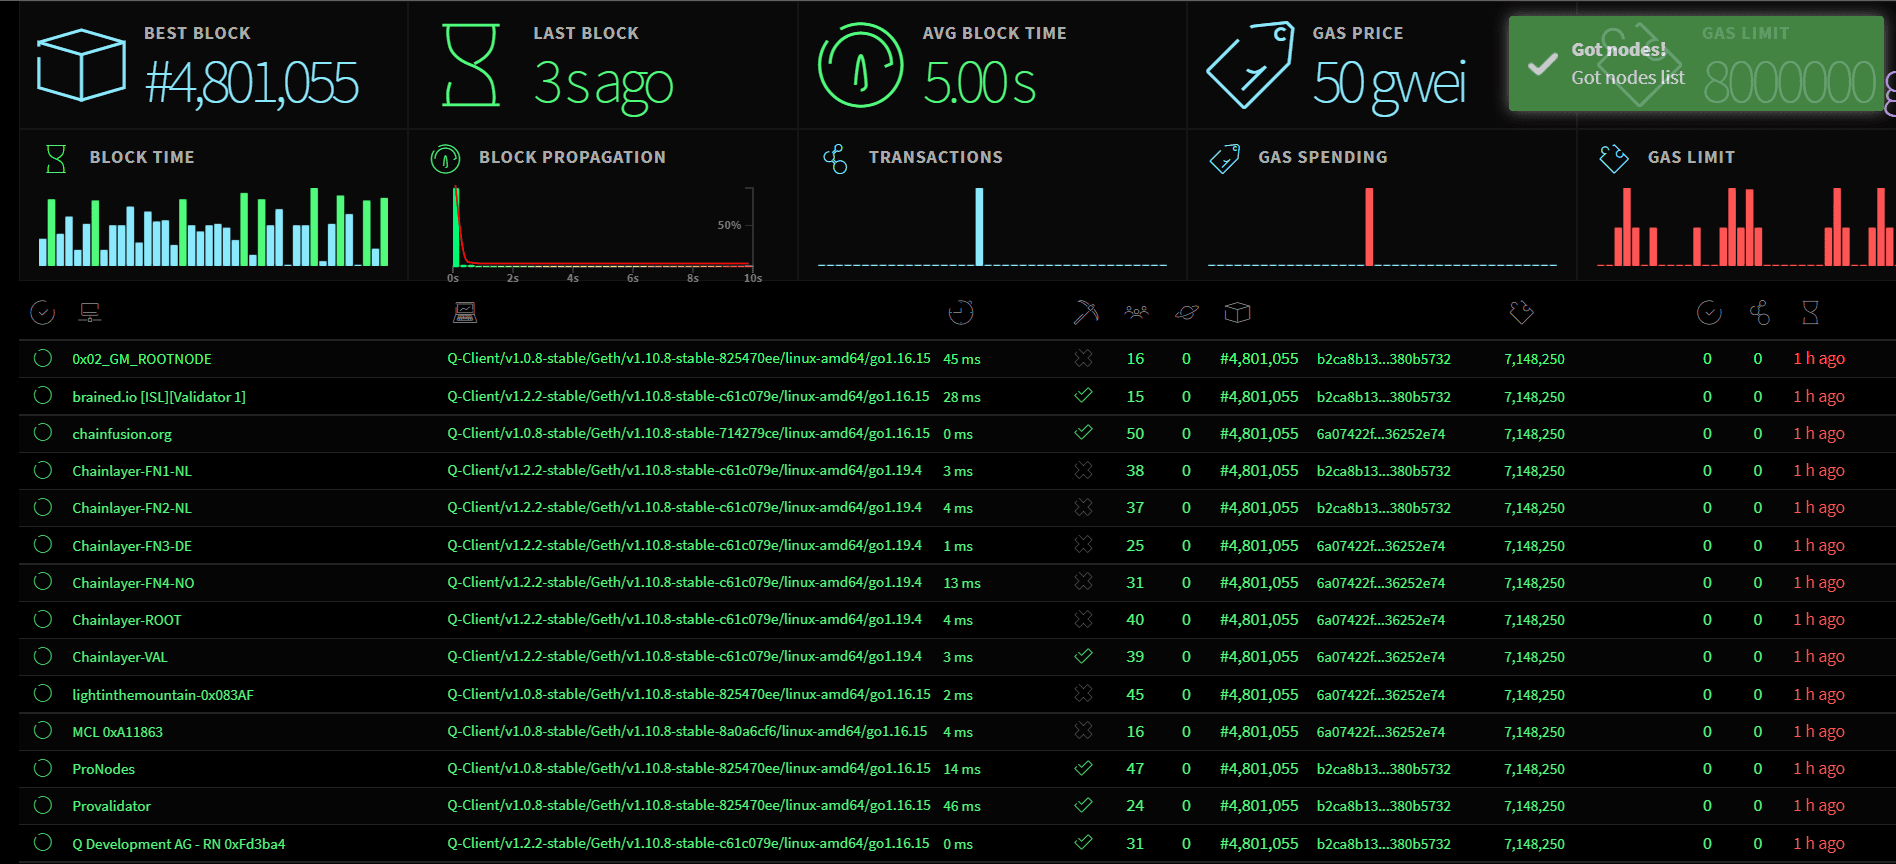Click block hash in brained.io row
This screenshot has width=1896, height=864.
(1384, 397)
